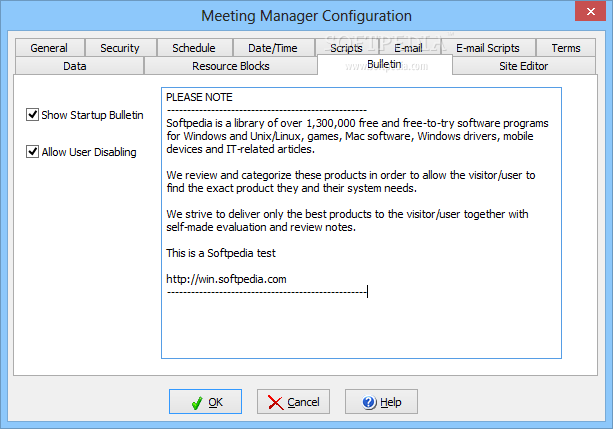The height and width of the screenshot is (429, 613).
Task: Open the Resource Blocks tab
Action: click(x=231, y=66)
